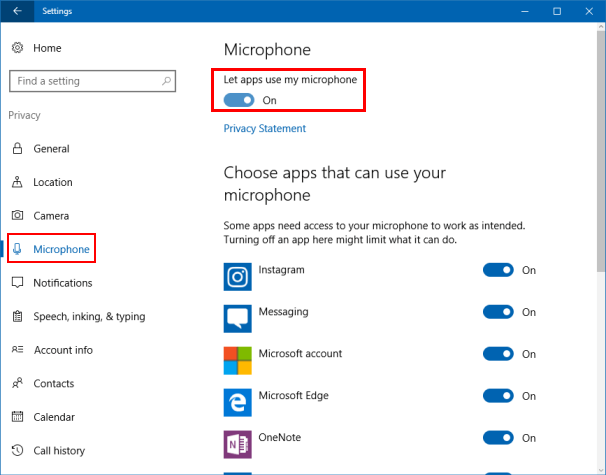
Task: Toggle microphone access for Messaging
Action: pyautogui.click(x=498, y=312)
